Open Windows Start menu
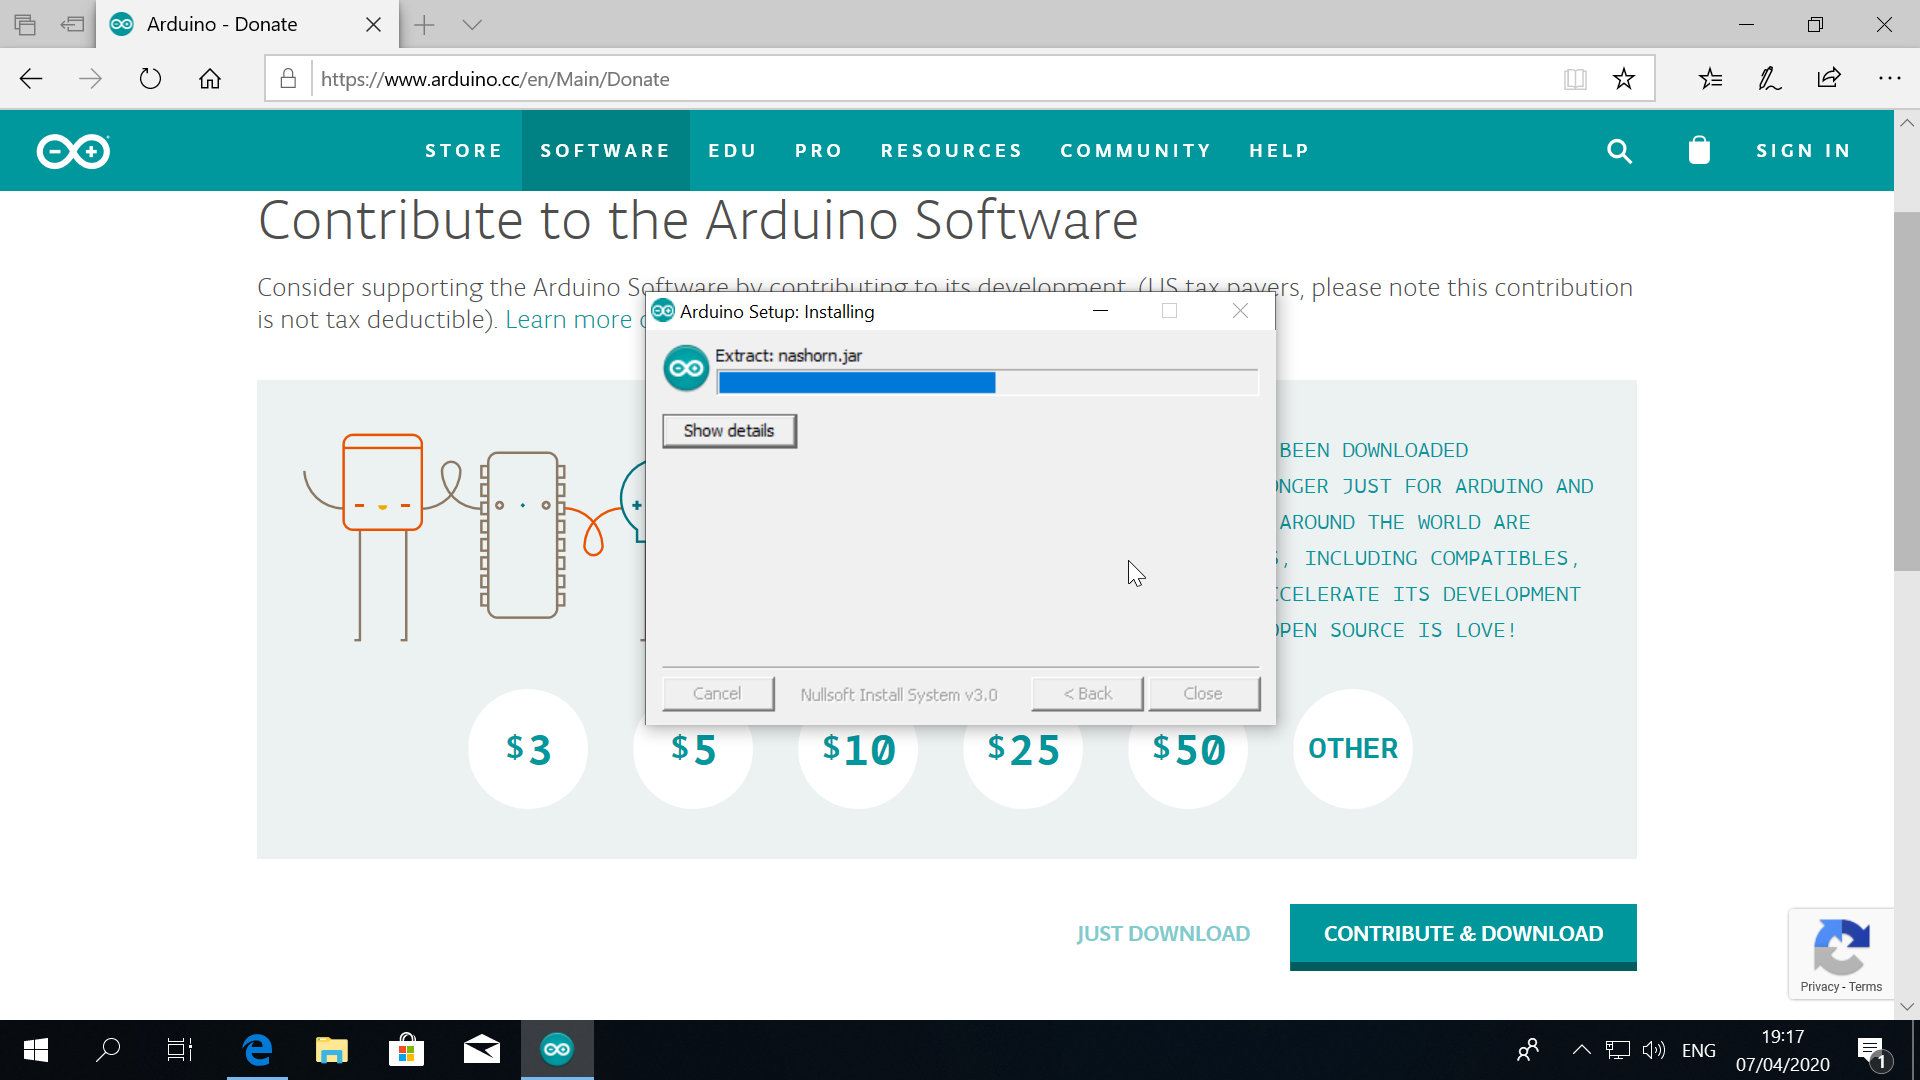 click(36, 1050)
